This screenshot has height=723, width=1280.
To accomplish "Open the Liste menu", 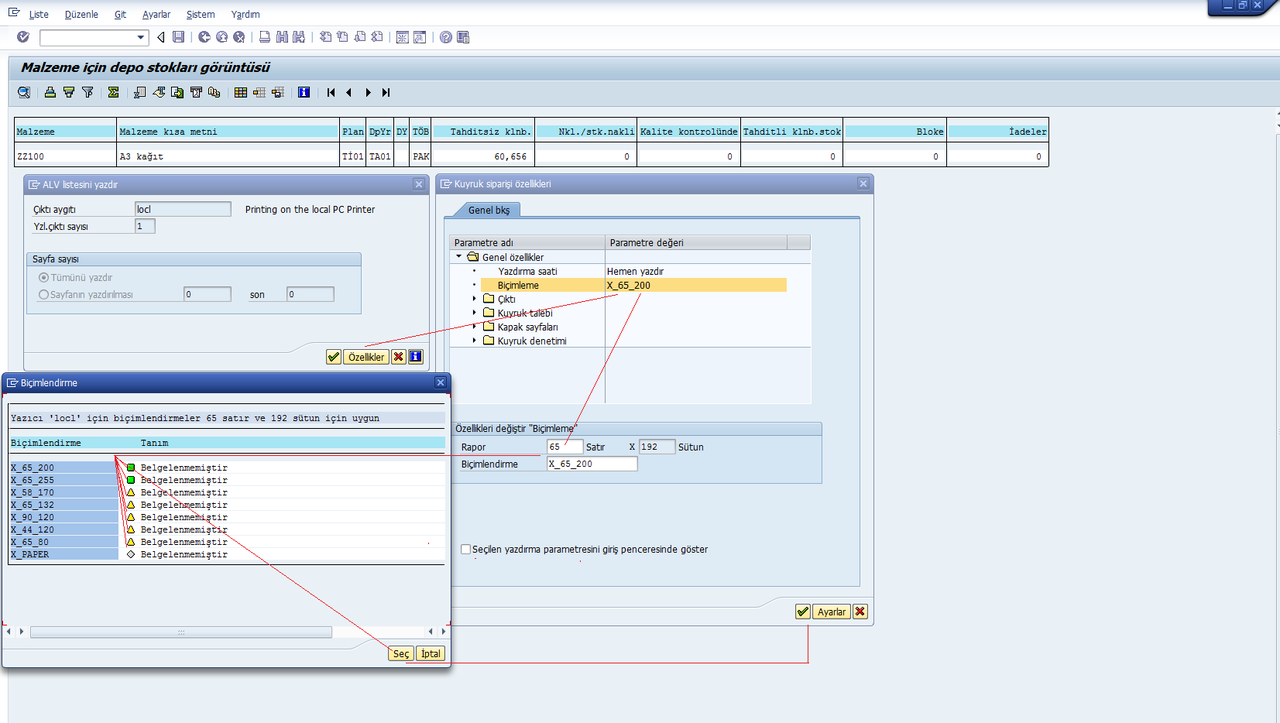I will pos(39,14).
